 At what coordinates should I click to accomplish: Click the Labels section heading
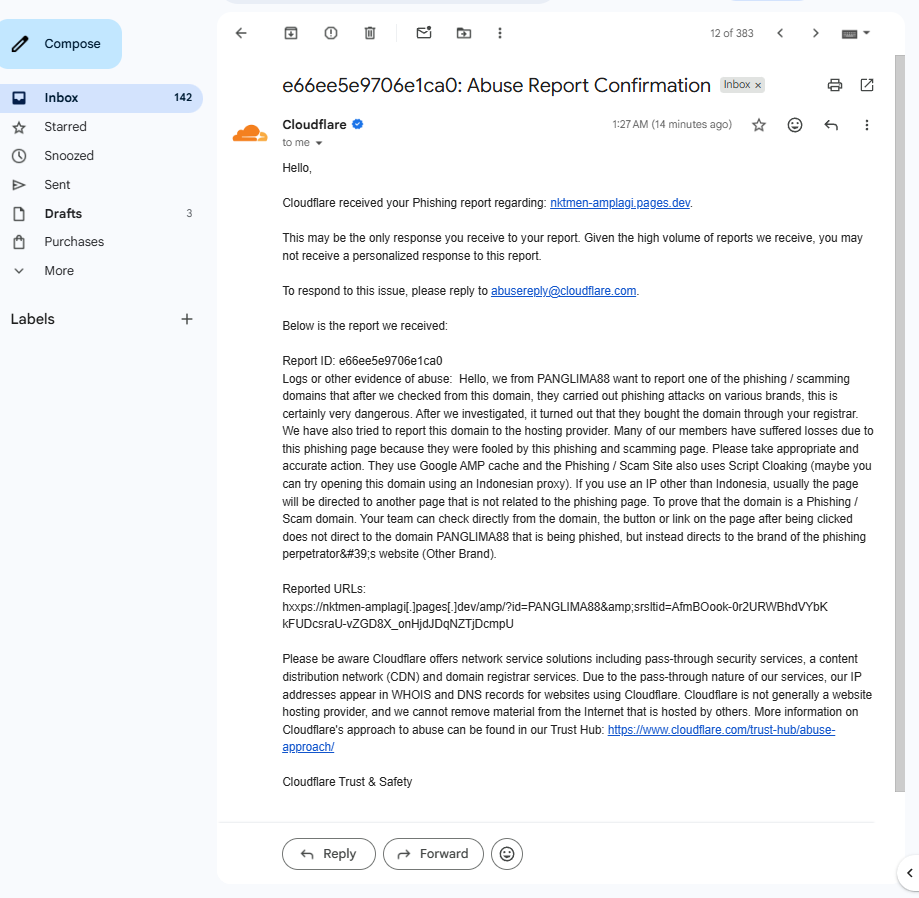point(33,319)
